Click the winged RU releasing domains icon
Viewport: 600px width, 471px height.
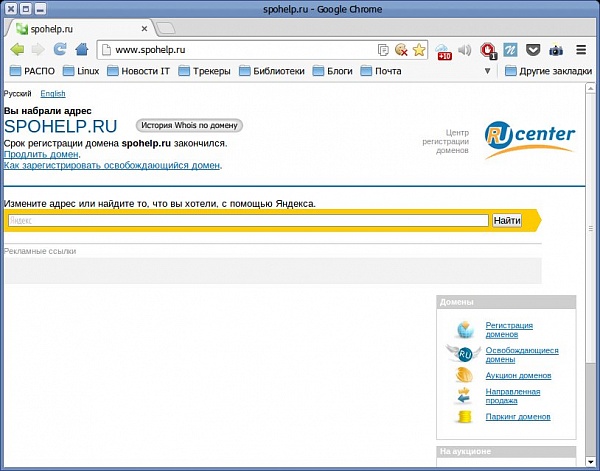click(x=464, y=354)
